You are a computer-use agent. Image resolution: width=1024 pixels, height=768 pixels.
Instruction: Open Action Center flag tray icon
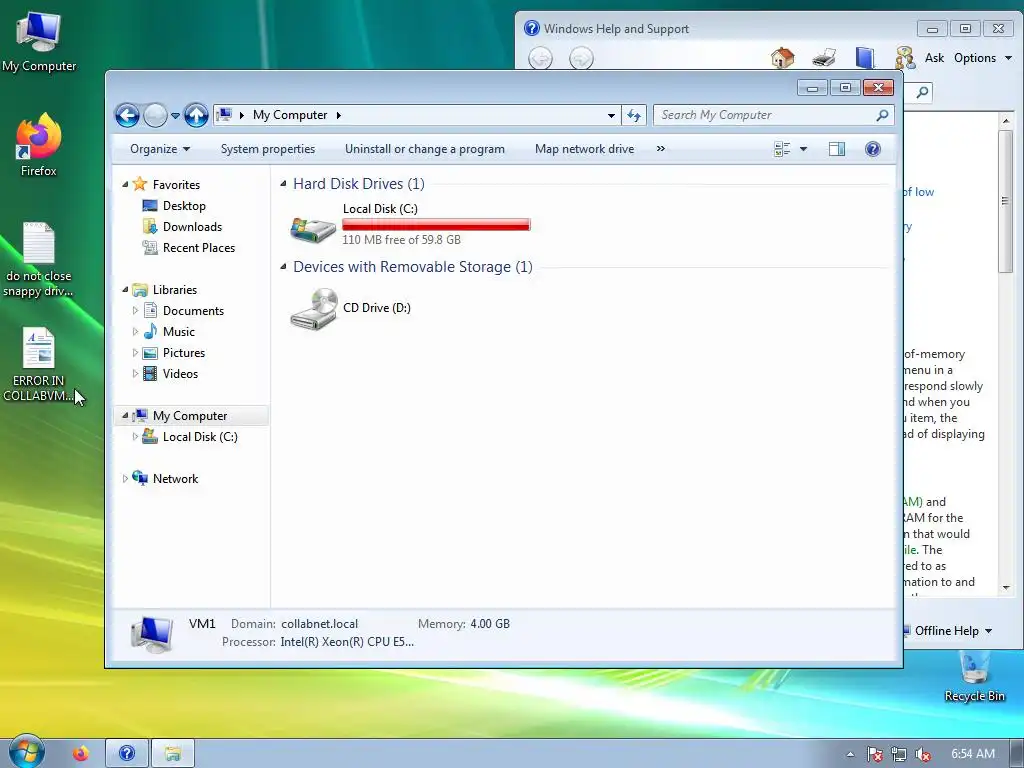pyautogui.click(x=874, y=754)
